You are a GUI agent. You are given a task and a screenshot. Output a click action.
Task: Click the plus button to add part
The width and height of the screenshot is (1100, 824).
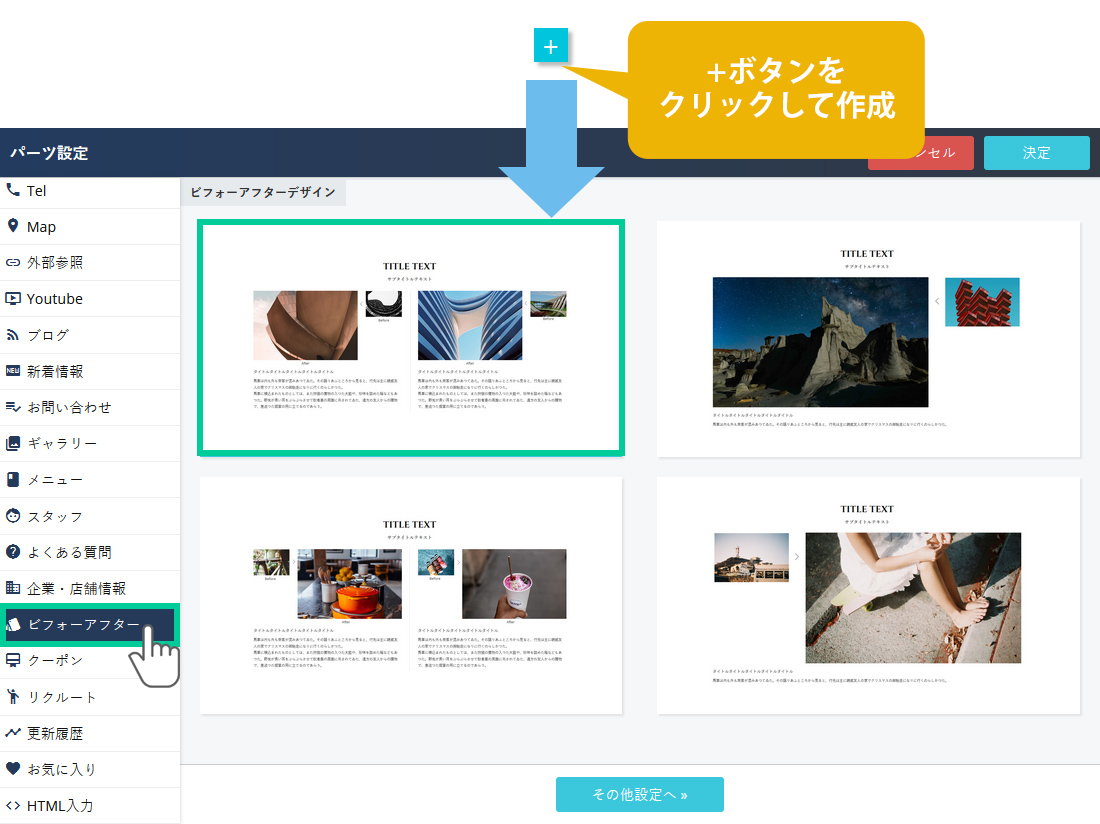[x=551, y=46]
